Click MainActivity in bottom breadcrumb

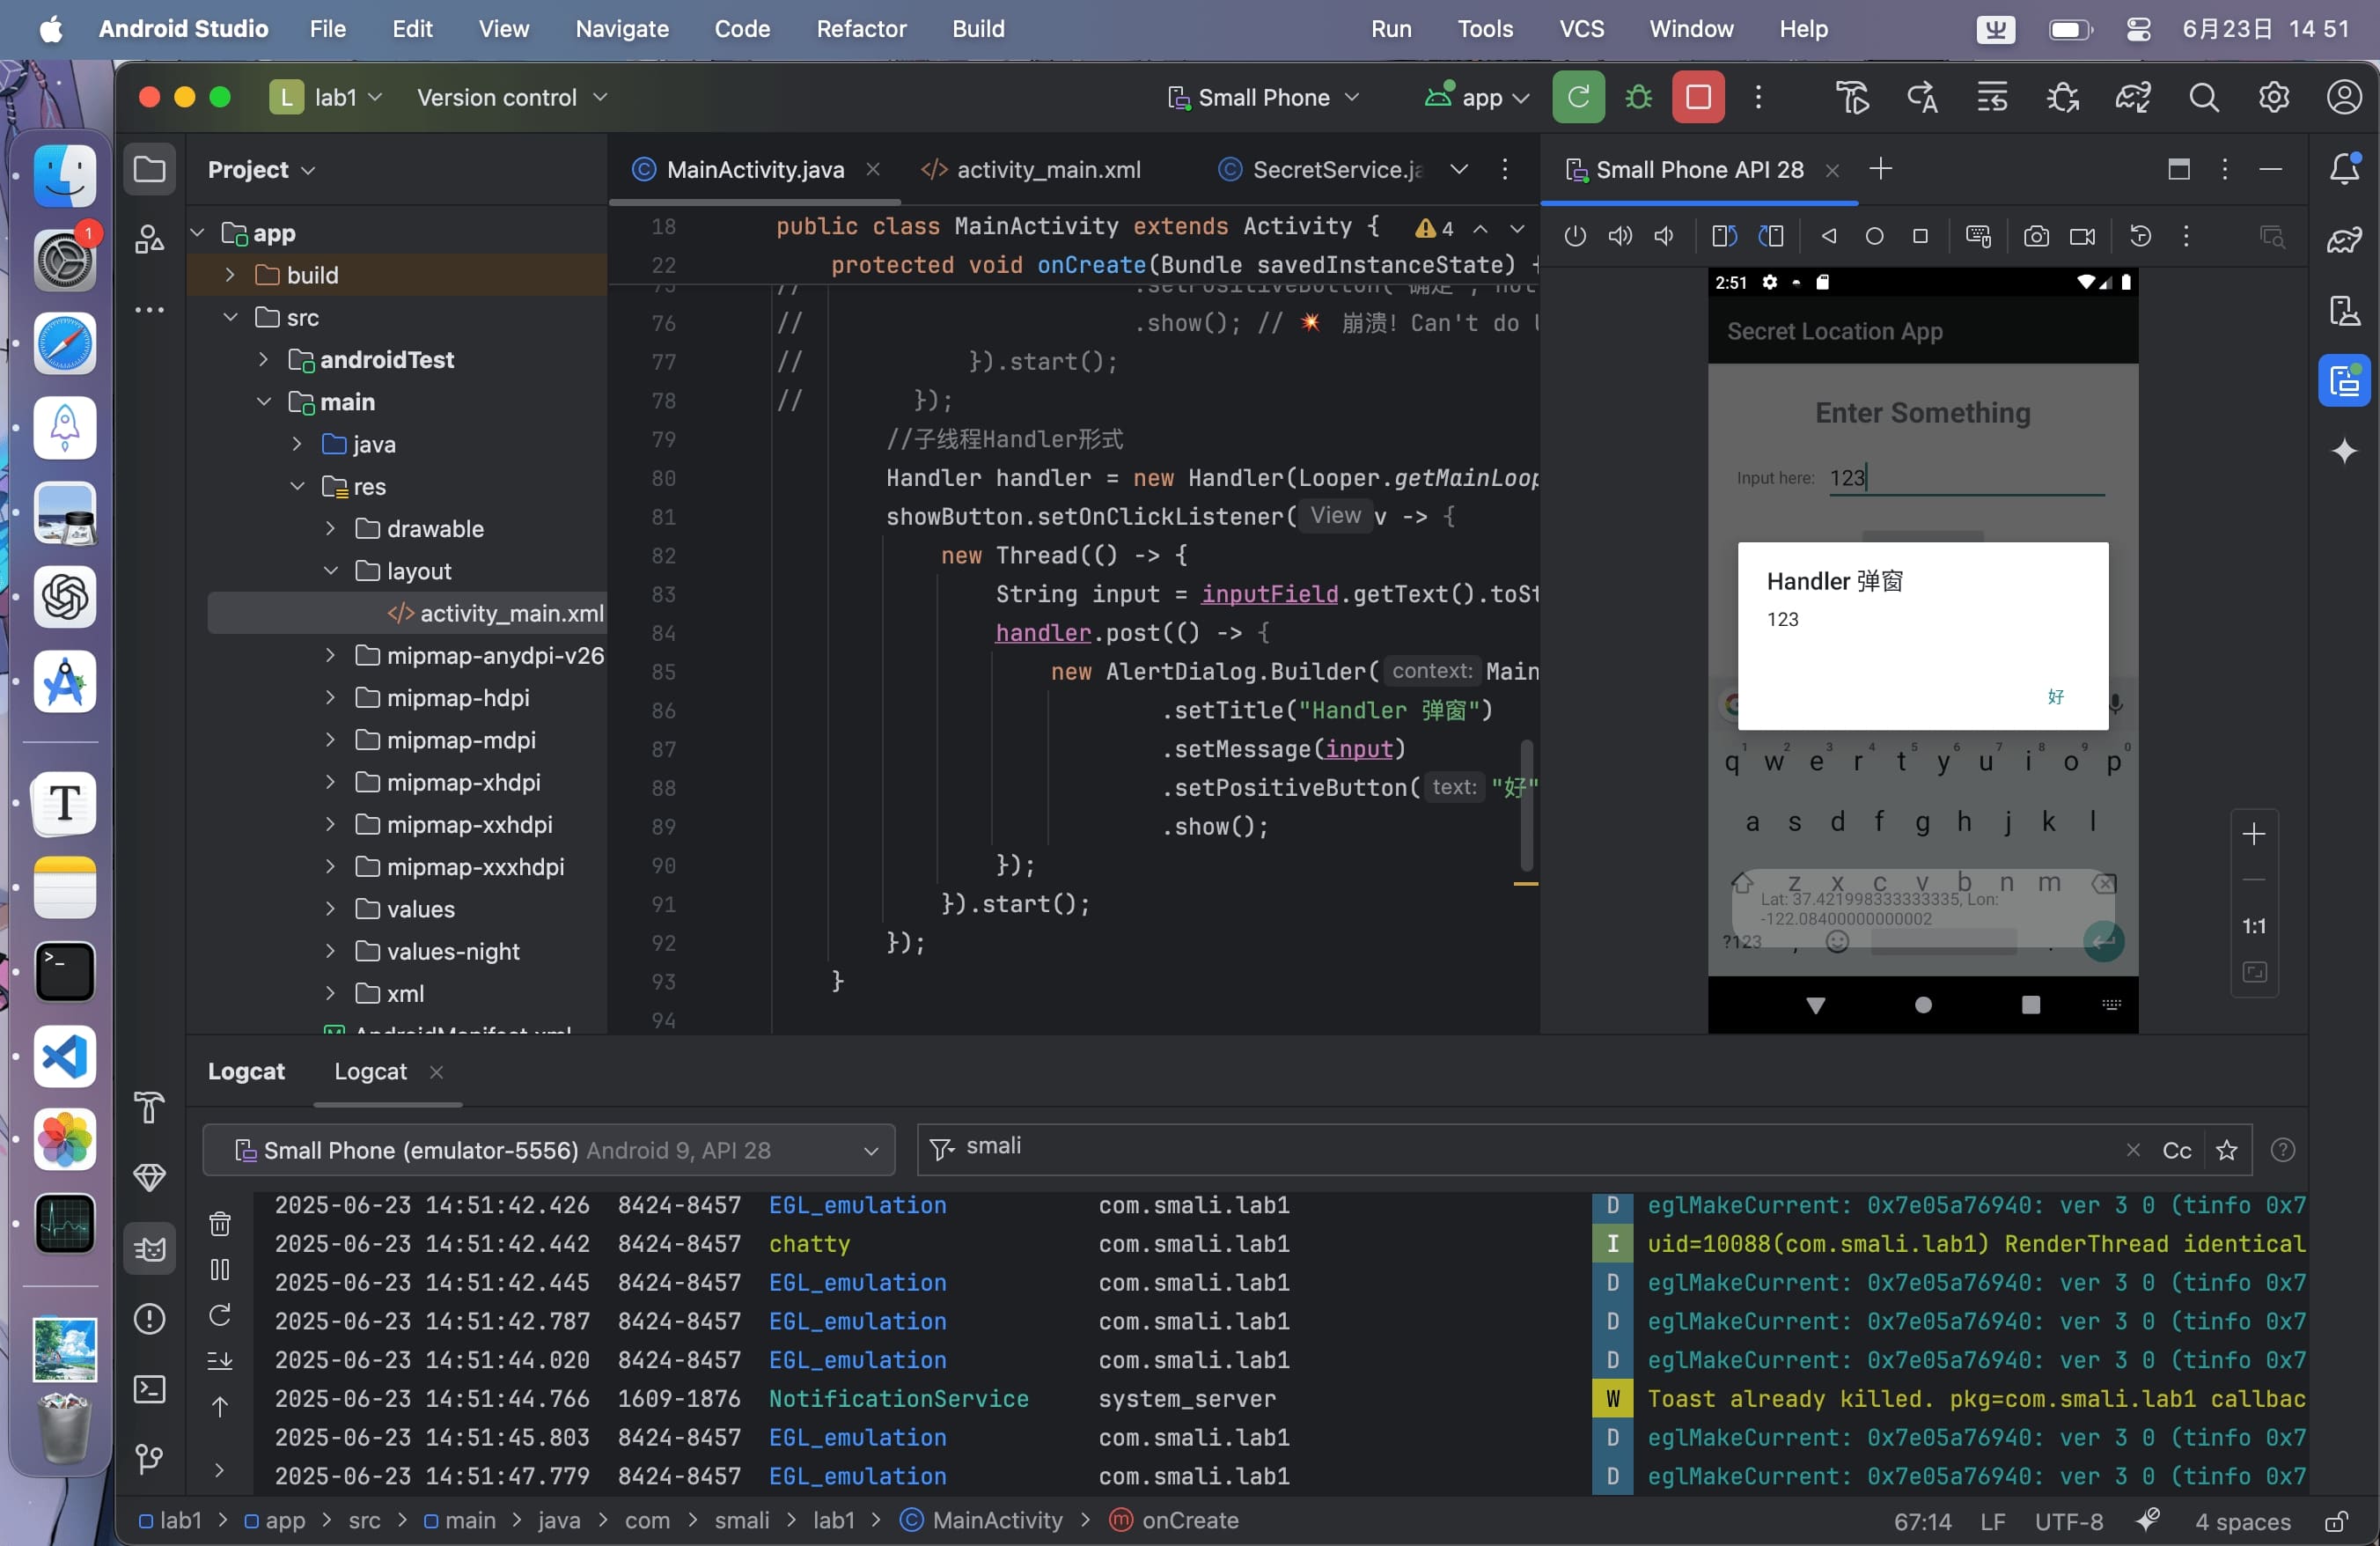996,1520
